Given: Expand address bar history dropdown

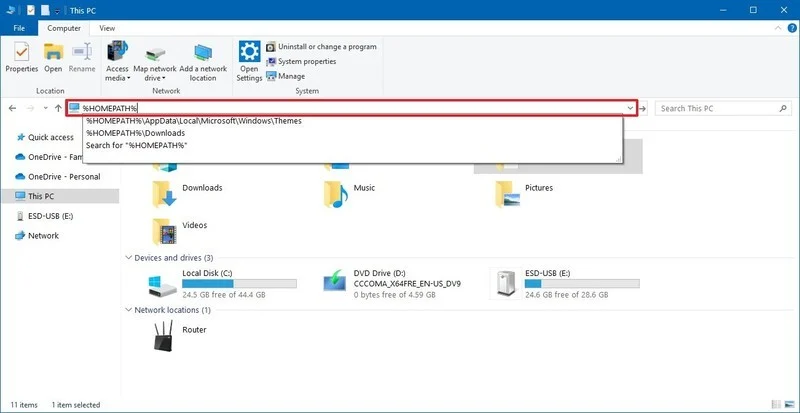Looking at the screenshot, I should coord(631,108).
